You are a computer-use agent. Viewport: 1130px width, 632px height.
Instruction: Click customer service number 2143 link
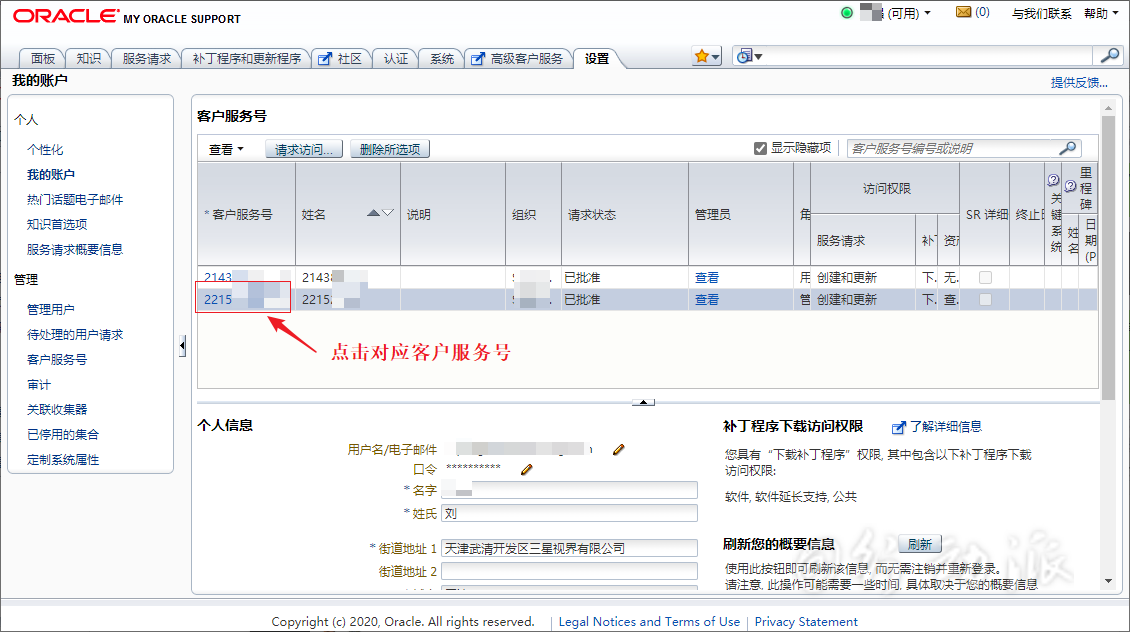(218, 277)
